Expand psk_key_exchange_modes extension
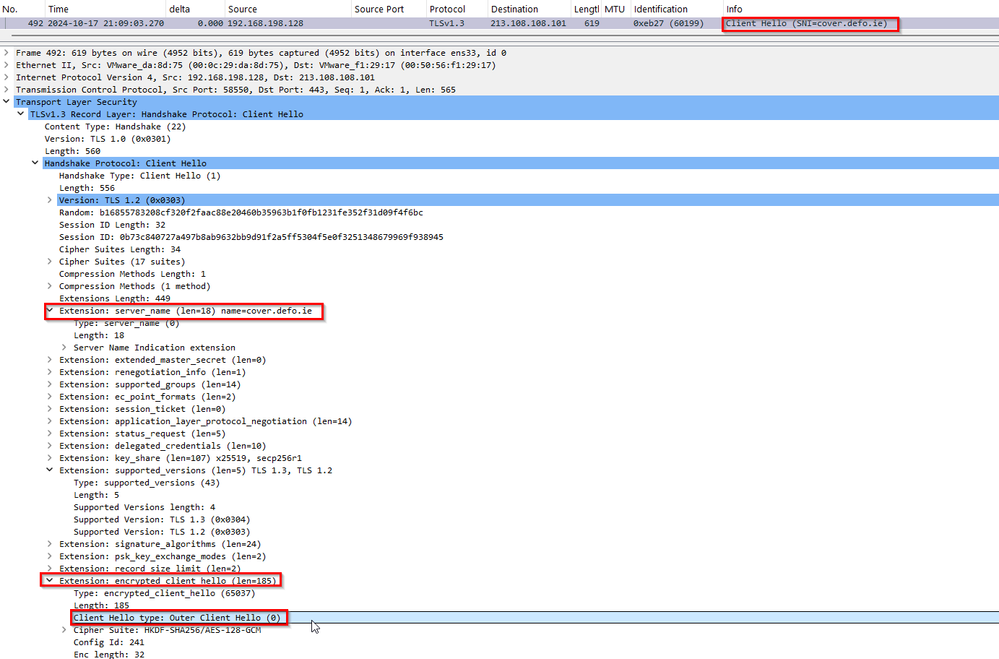This screenshot has height=659, width=999. click(49, 556)
